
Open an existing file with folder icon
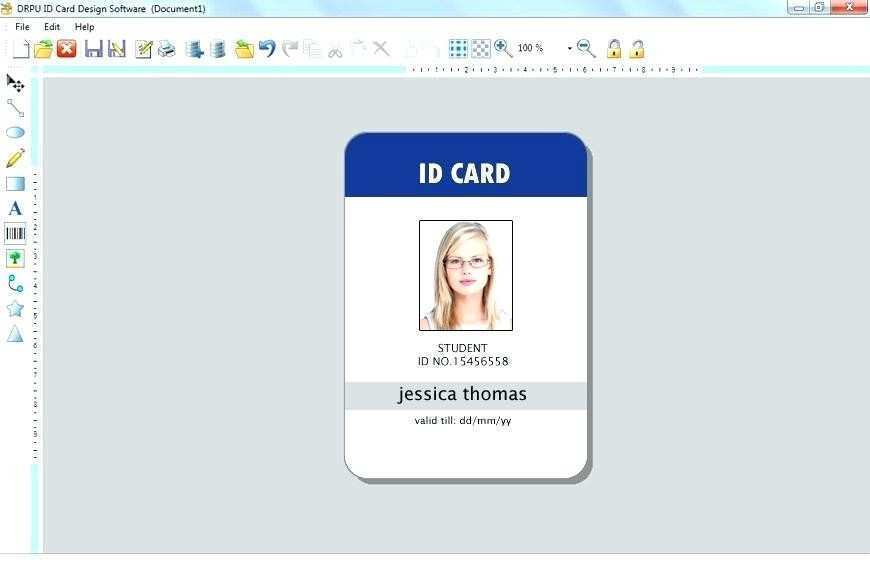pos(43,49)
